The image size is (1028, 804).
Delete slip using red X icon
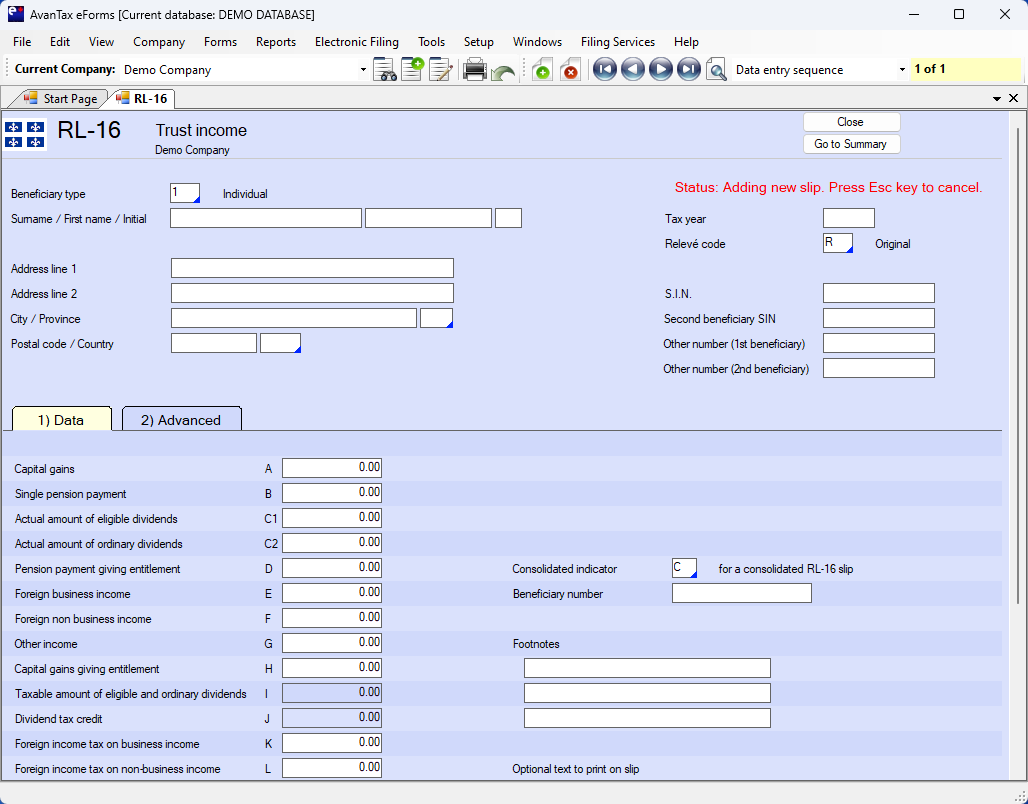(570, 70)
